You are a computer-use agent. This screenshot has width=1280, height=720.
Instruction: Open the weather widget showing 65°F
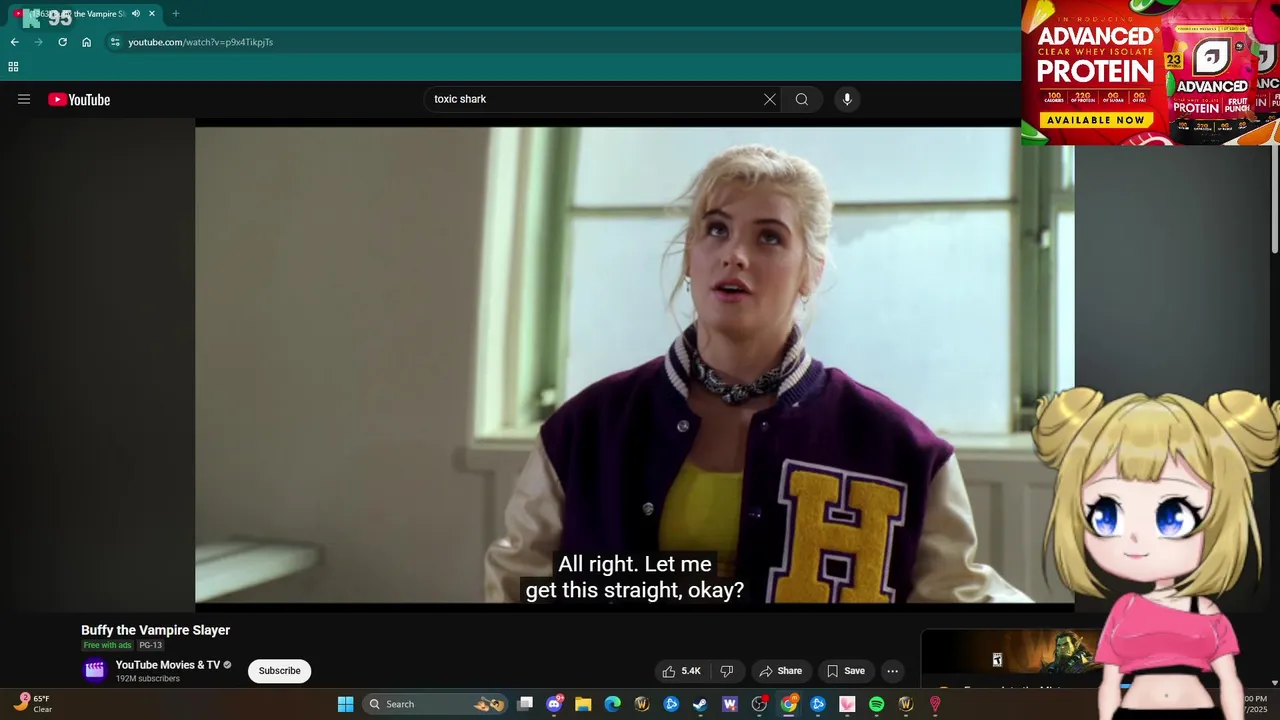33,704
